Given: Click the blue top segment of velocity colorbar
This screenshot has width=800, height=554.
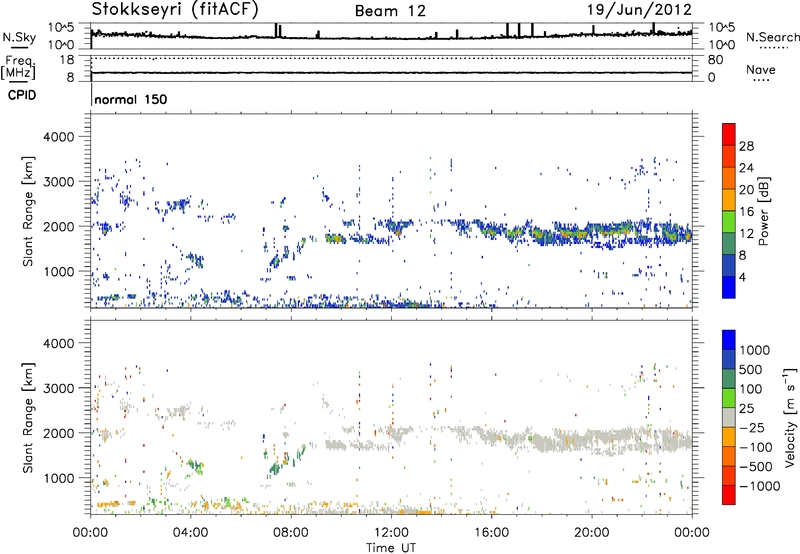Looking at the screenshot, I should (x=729, y=340).
